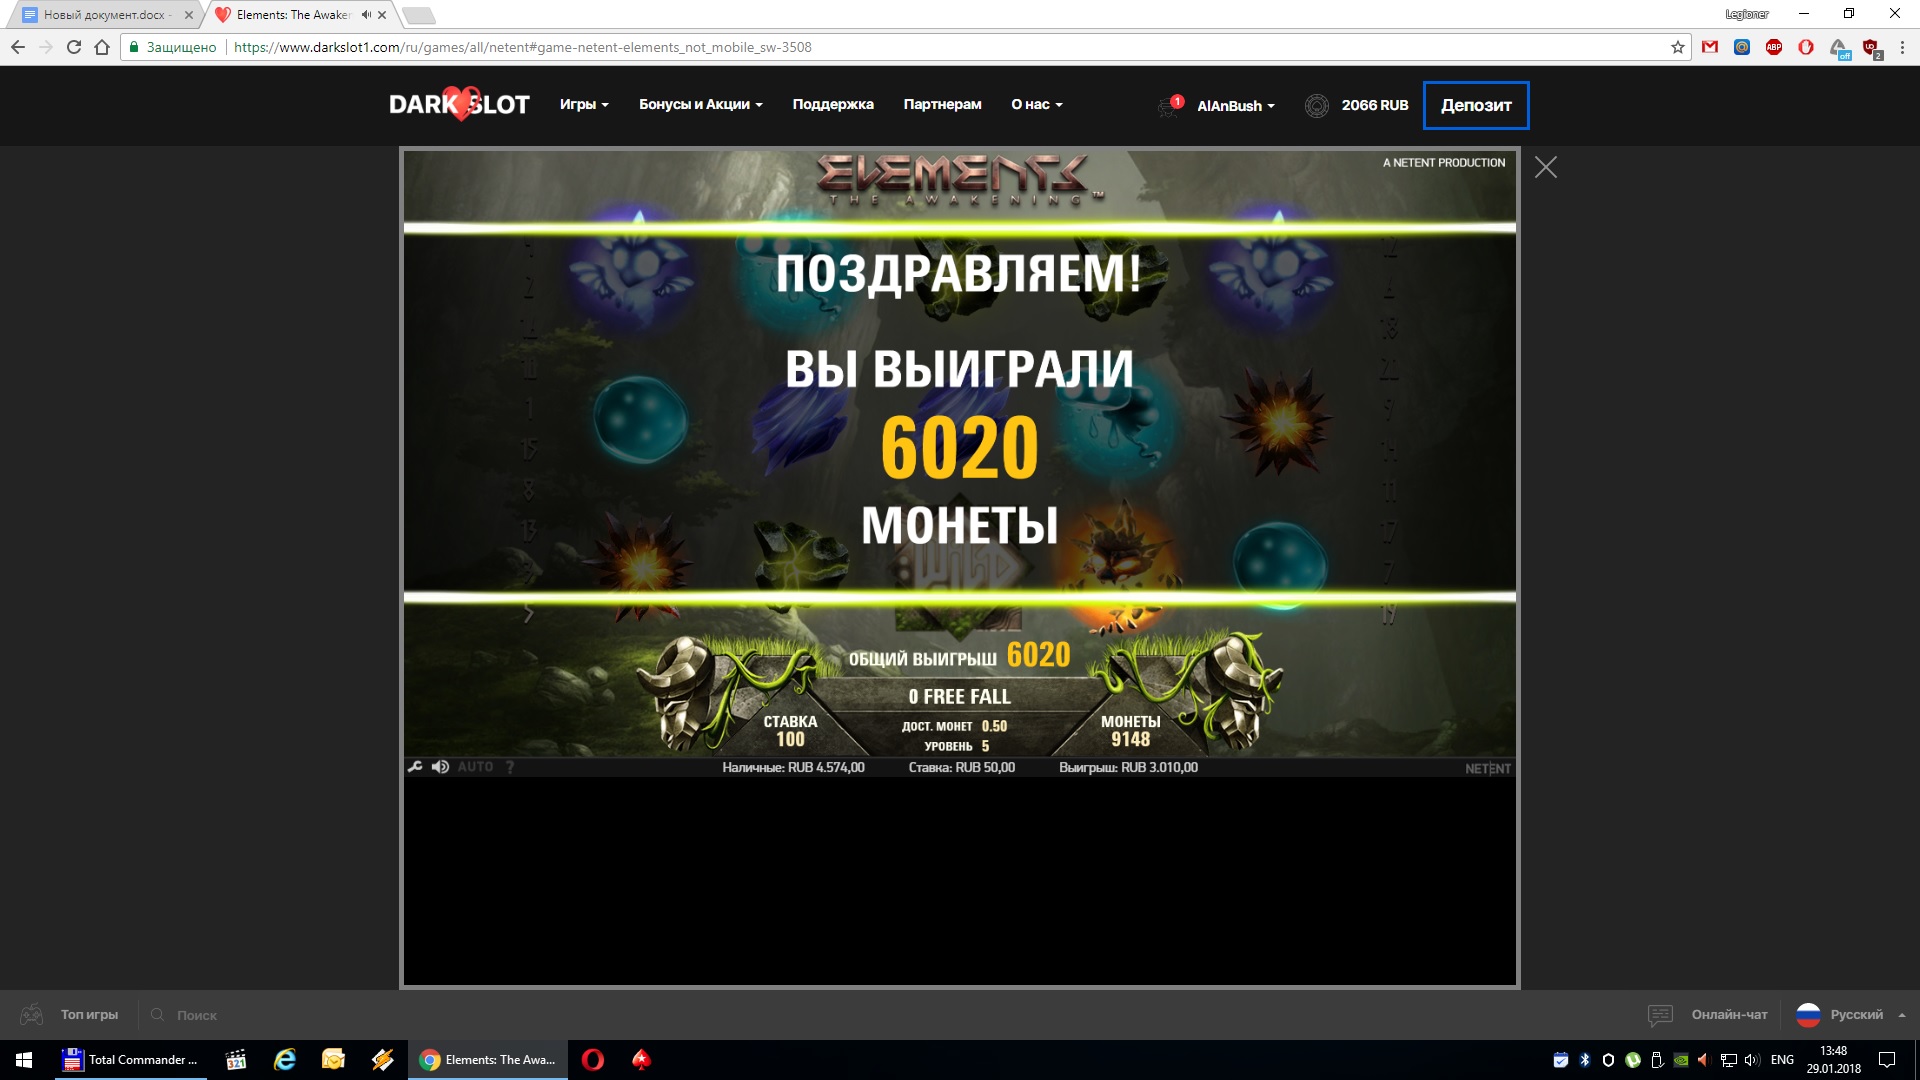Open the PokerStars taskbar icon
1920x1080 pixels.
(641, 1060)
